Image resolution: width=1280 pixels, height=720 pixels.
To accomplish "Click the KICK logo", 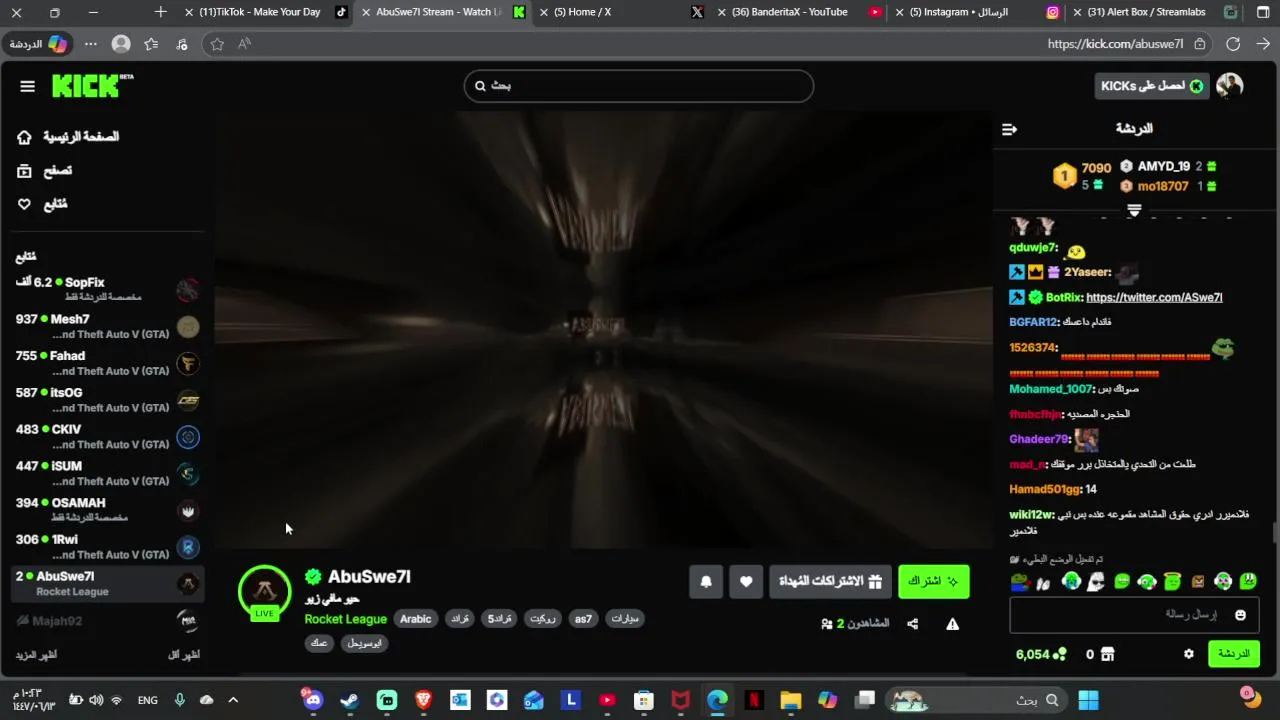I will click(x=92, y=85).
